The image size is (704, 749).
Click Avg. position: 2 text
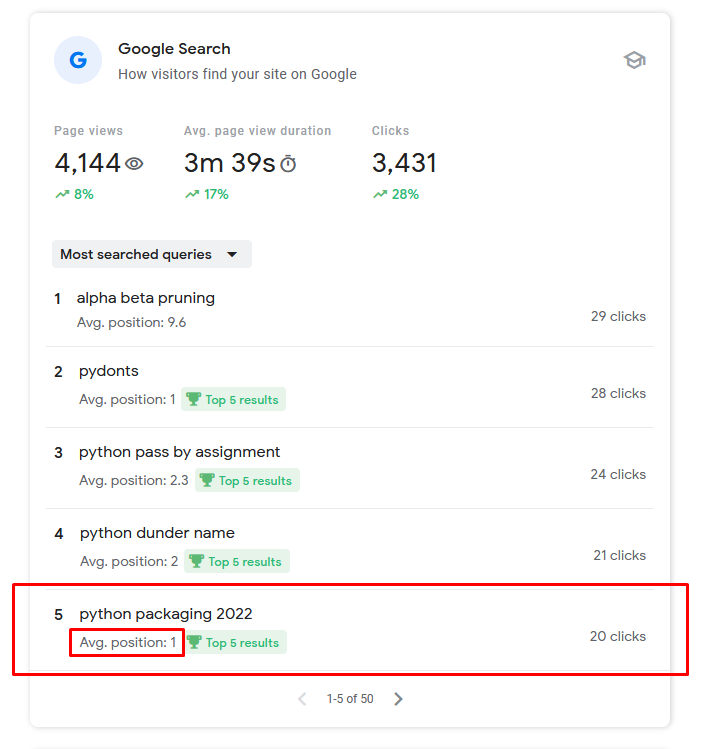tap(129, 561)
